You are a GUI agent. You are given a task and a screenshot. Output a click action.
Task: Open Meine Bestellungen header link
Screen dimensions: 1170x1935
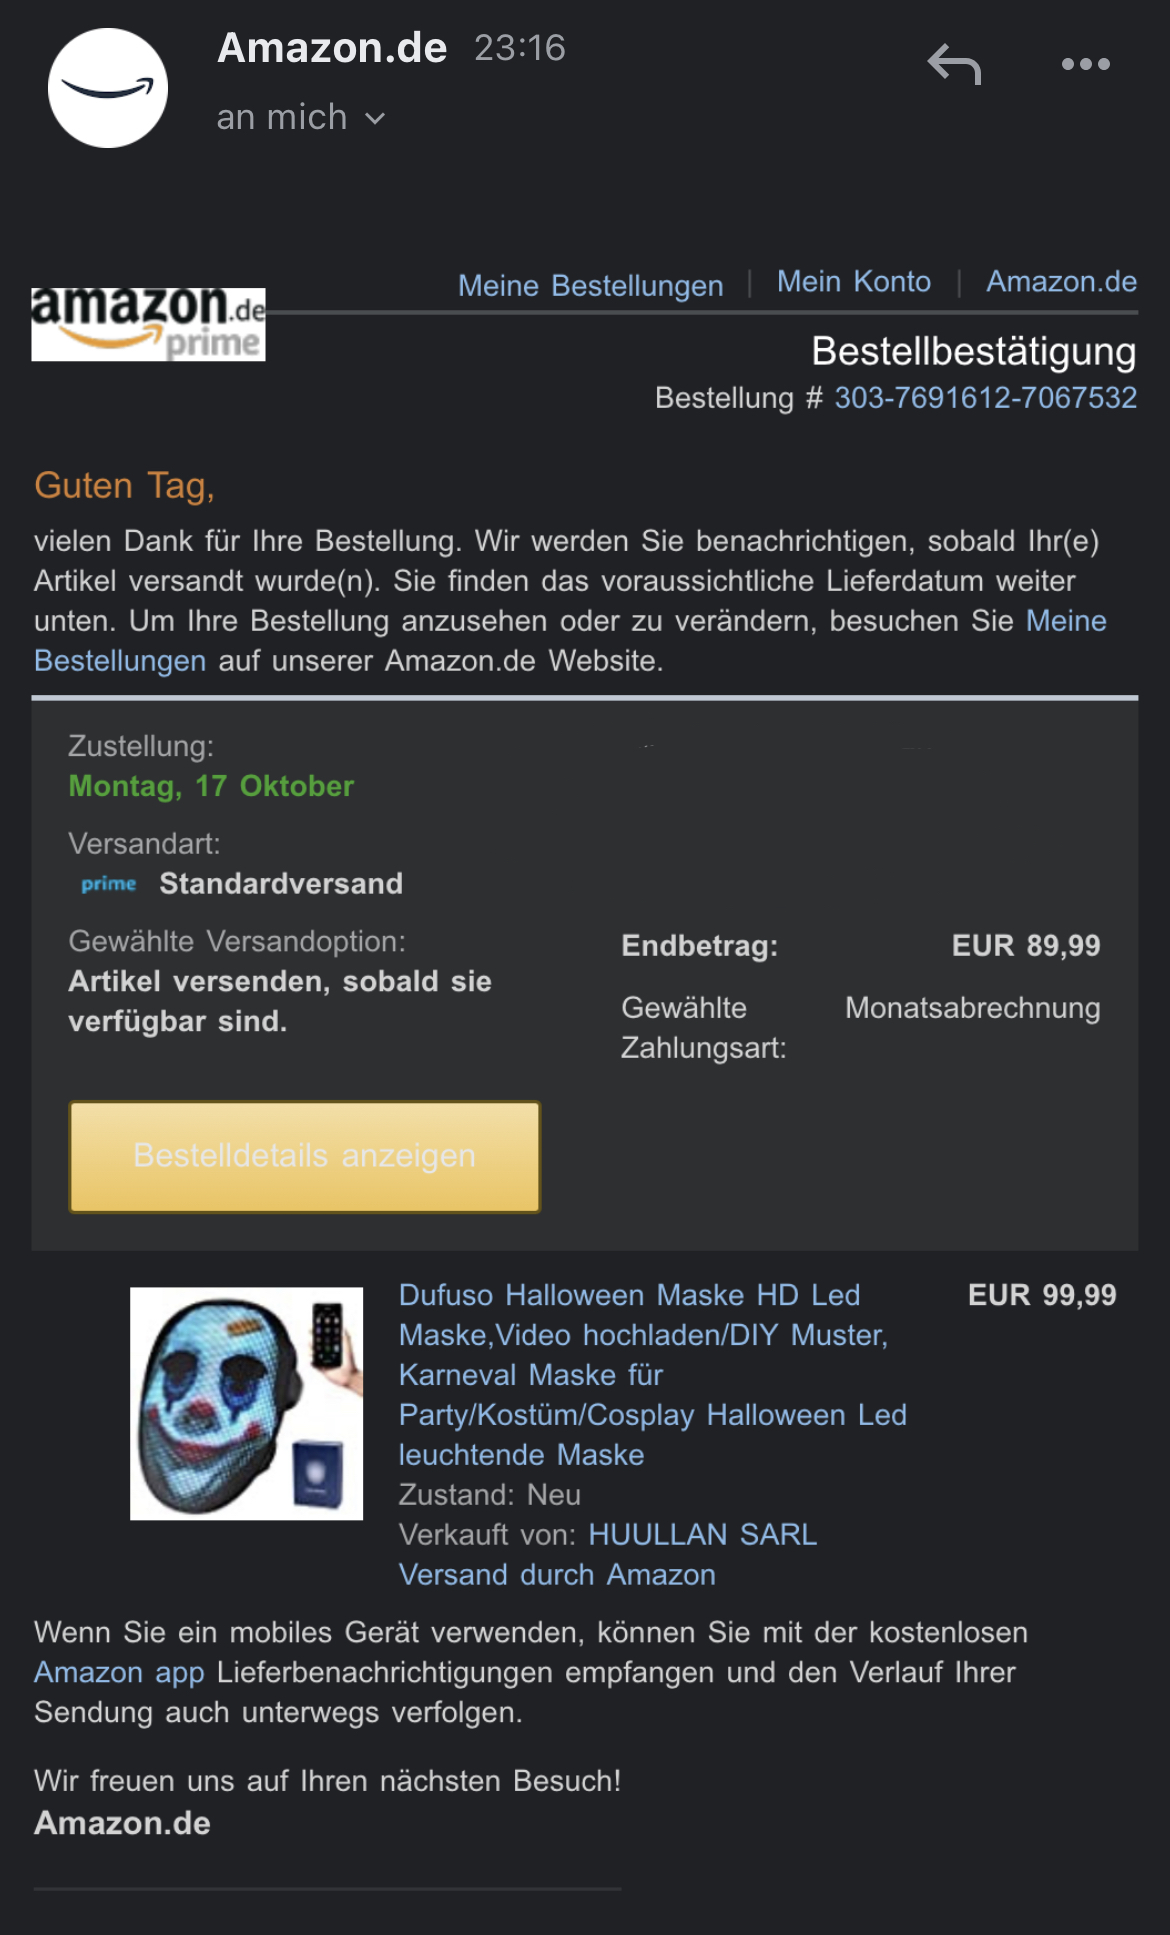tap(590, 286)
